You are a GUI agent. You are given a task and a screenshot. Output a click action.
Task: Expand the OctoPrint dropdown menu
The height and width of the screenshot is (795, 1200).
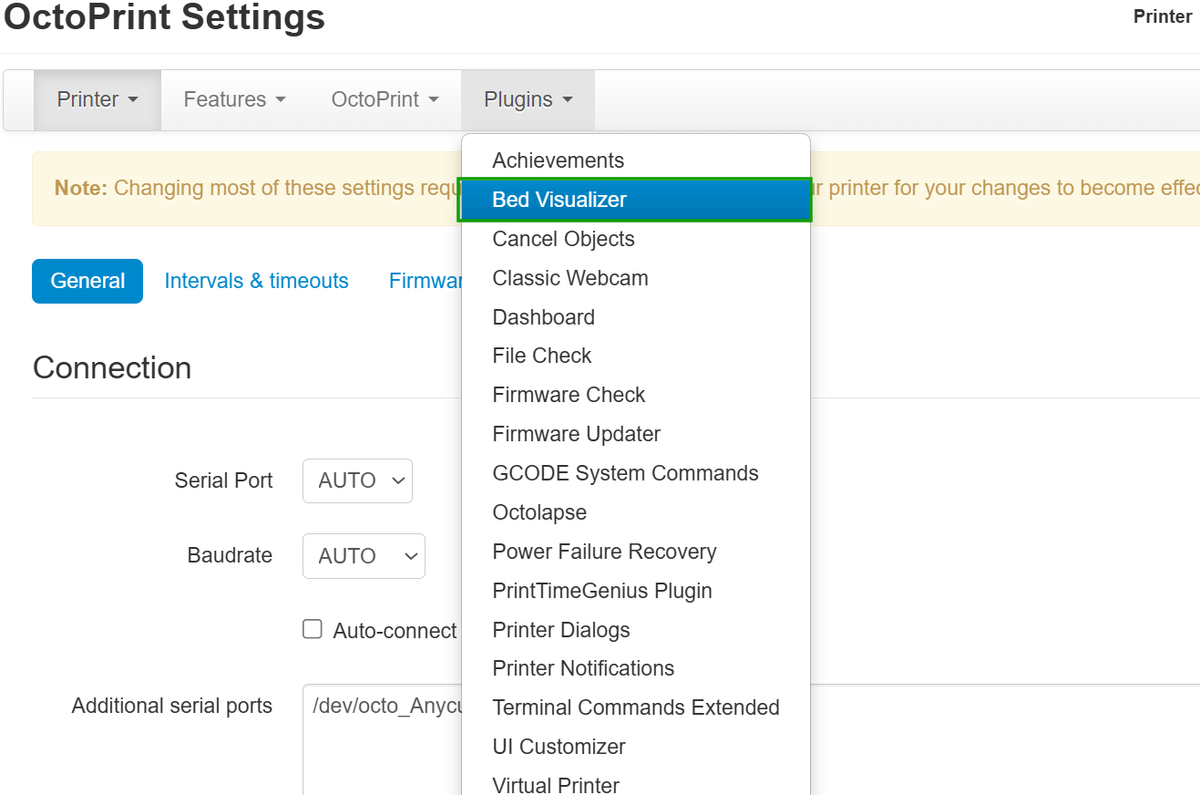coord(385,100)
